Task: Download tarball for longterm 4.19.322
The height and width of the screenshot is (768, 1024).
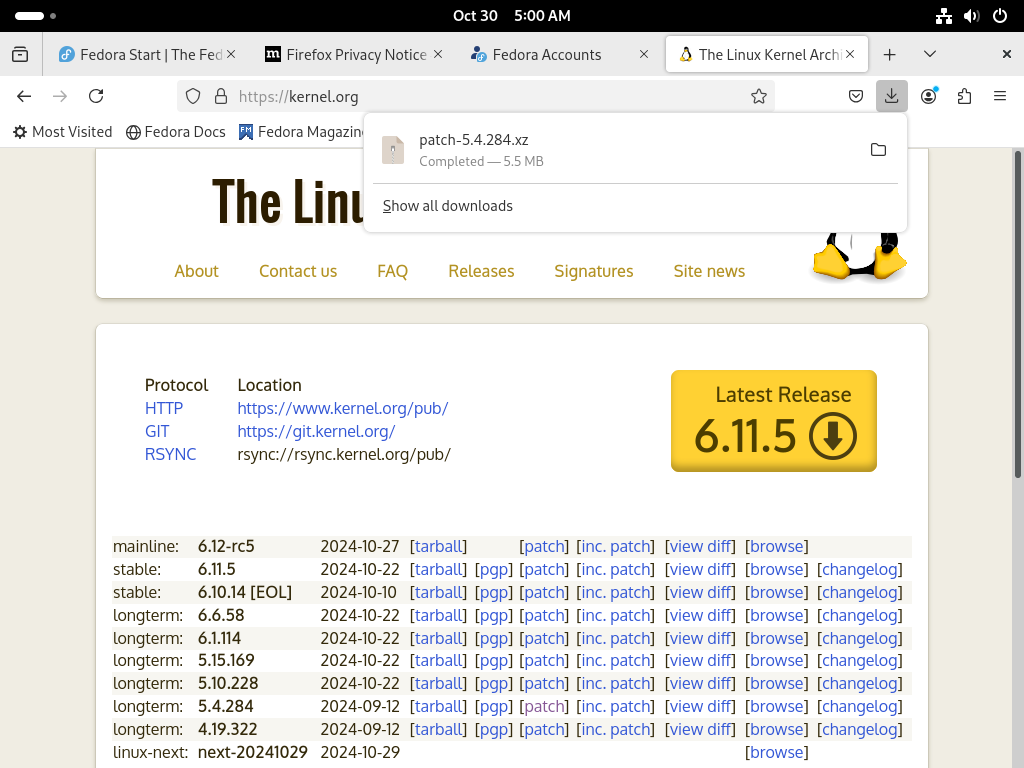Action: pos(438,729)
